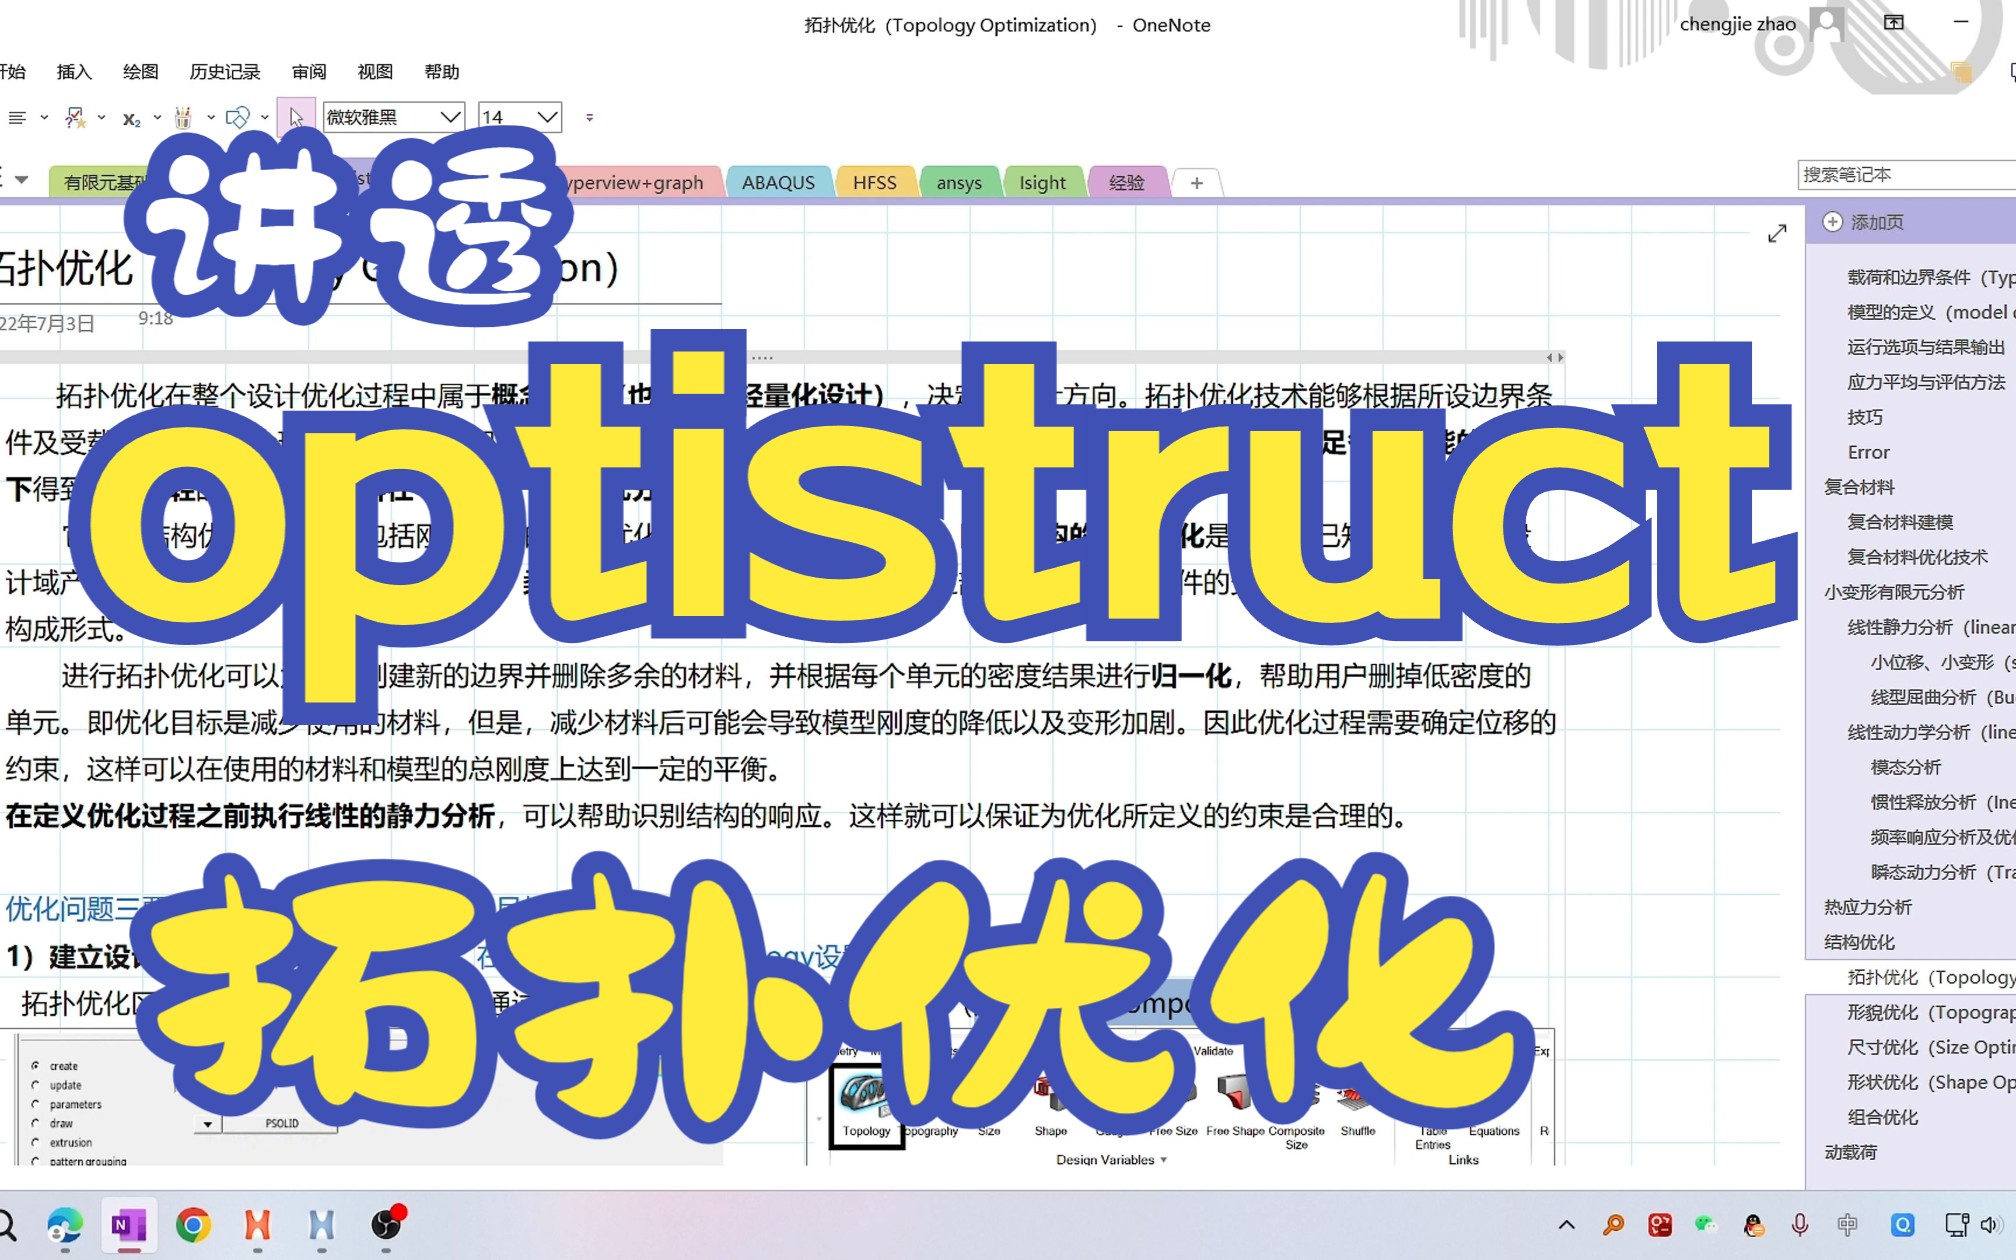The width and height of the screenshot is (2016, 1260).
Task: Click the Topology icon in embedded image
Action: pyautogui.click(x=866, y=1106)
